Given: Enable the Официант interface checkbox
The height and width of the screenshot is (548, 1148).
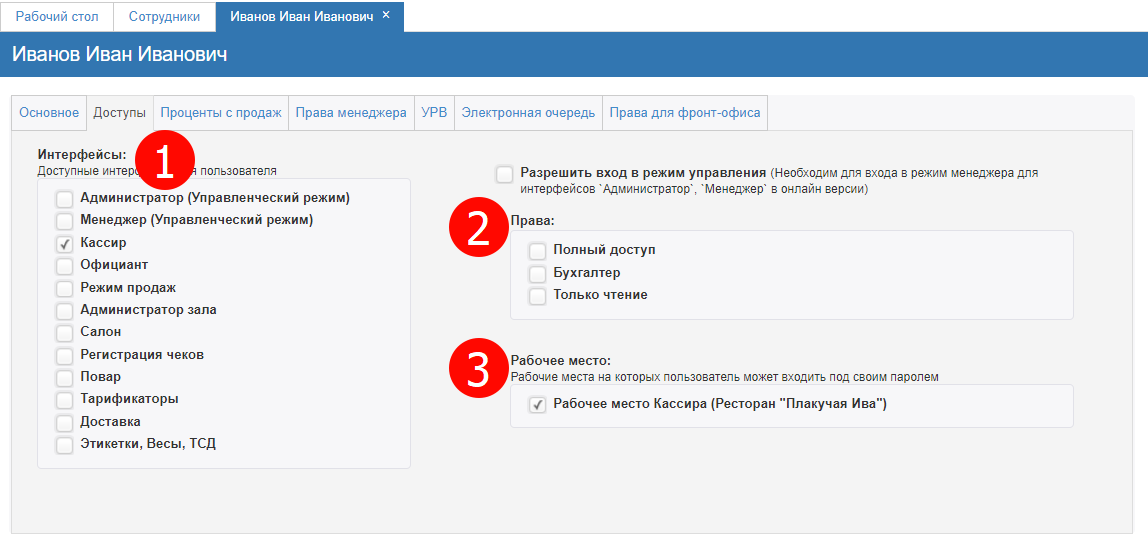Looking at the screenshot, I should [65, 266].
